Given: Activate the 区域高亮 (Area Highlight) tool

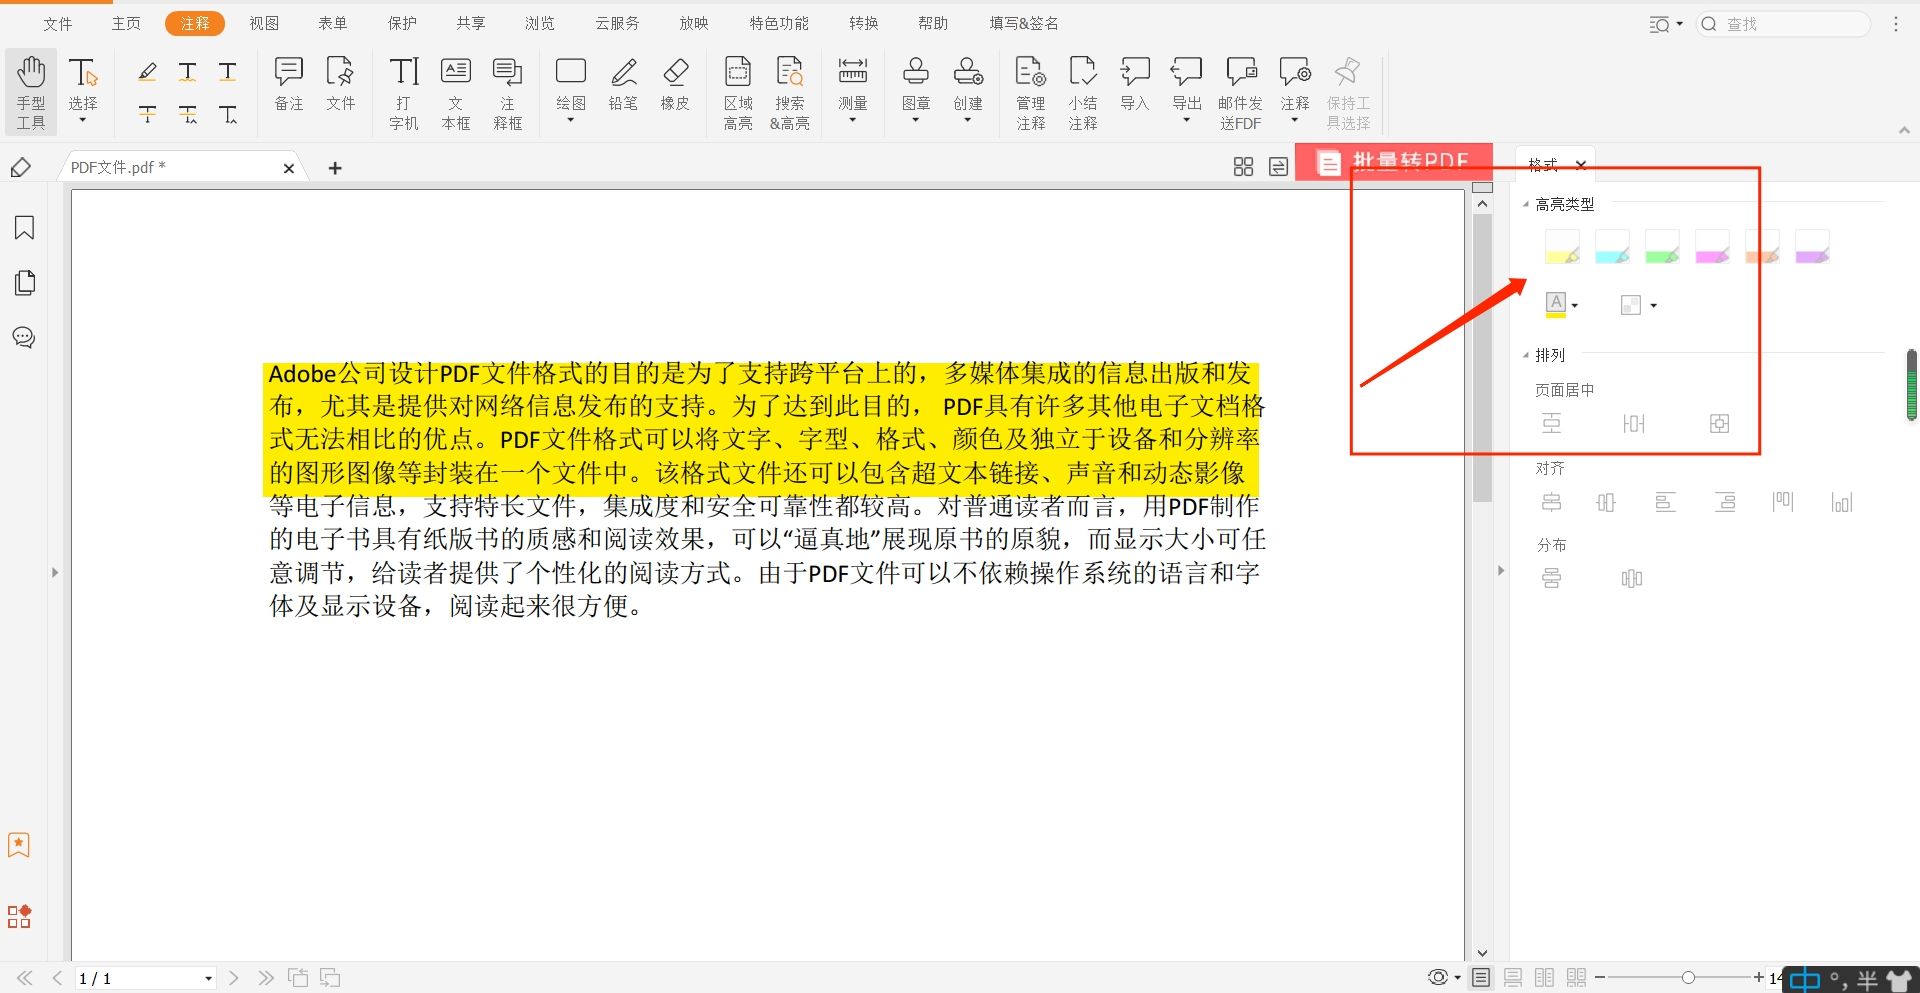Looking at the screenshot, I should [738, 90].
